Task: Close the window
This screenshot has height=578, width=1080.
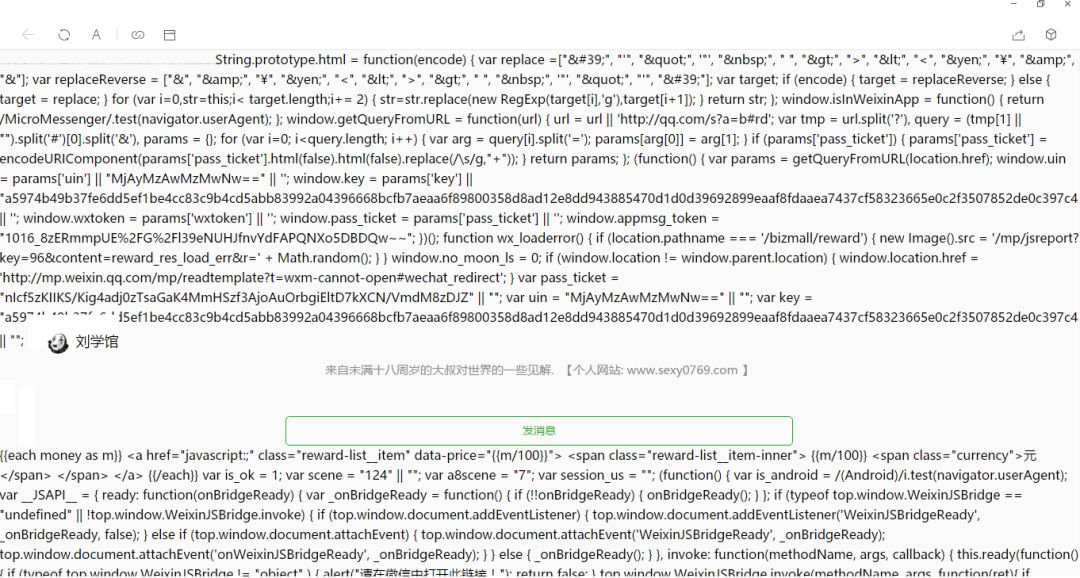Action: click(1066, 5)
